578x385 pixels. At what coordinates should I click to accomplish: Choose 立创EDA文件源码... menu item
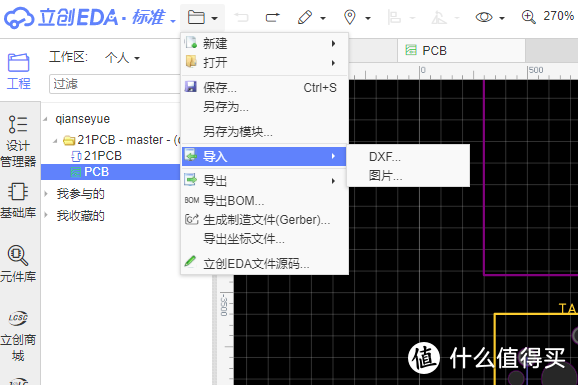tap(264, 263)
